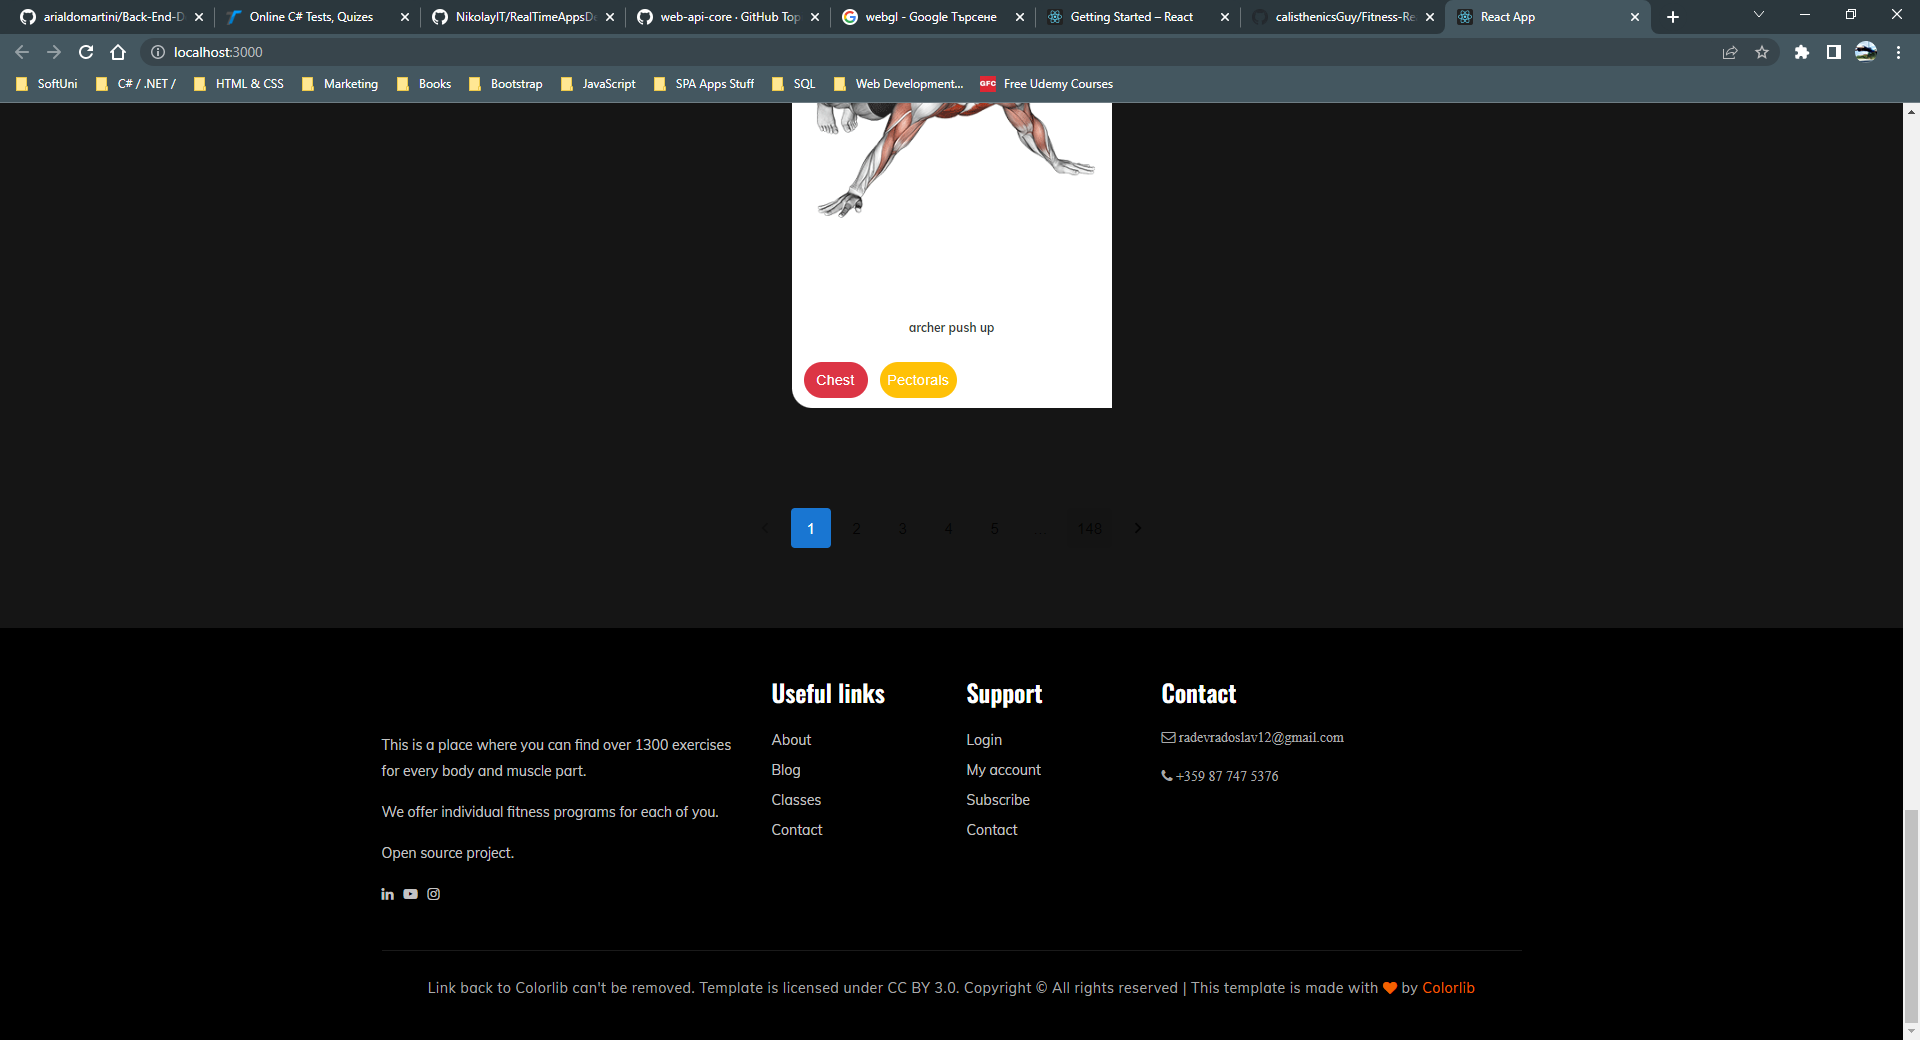
Task: Click the share icon in the address bar
Action: tap(1729, 52)
